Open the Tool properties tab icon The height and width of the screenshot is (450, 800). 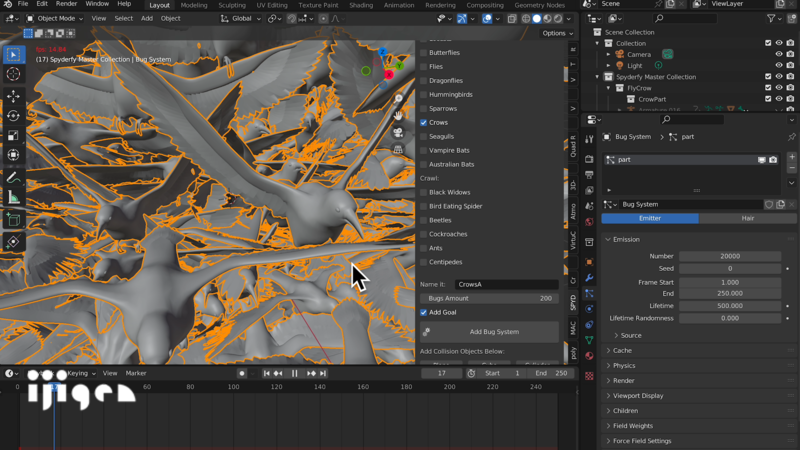[589, 139]
